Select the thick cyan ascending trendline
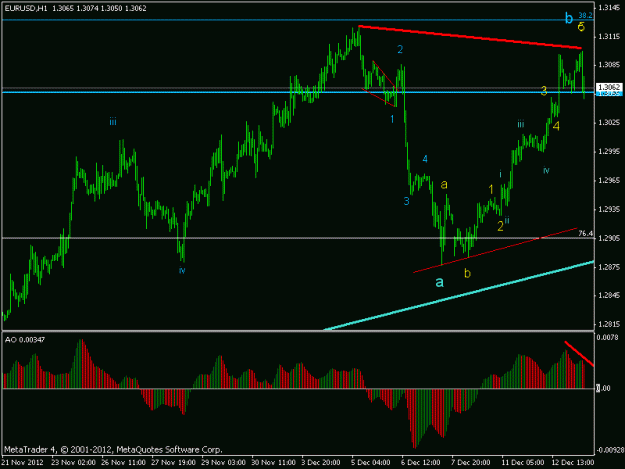Image resolution: width=625 pixels, height=469 pixels. [458, 296]
